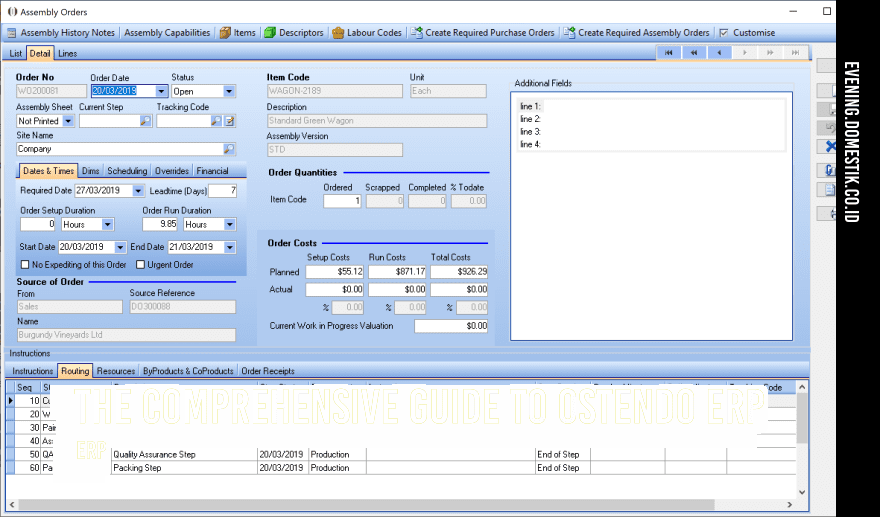880x517 pixels.
Task: Click the Order Run Duration value 9.85
Action: [x=160, y=224]
